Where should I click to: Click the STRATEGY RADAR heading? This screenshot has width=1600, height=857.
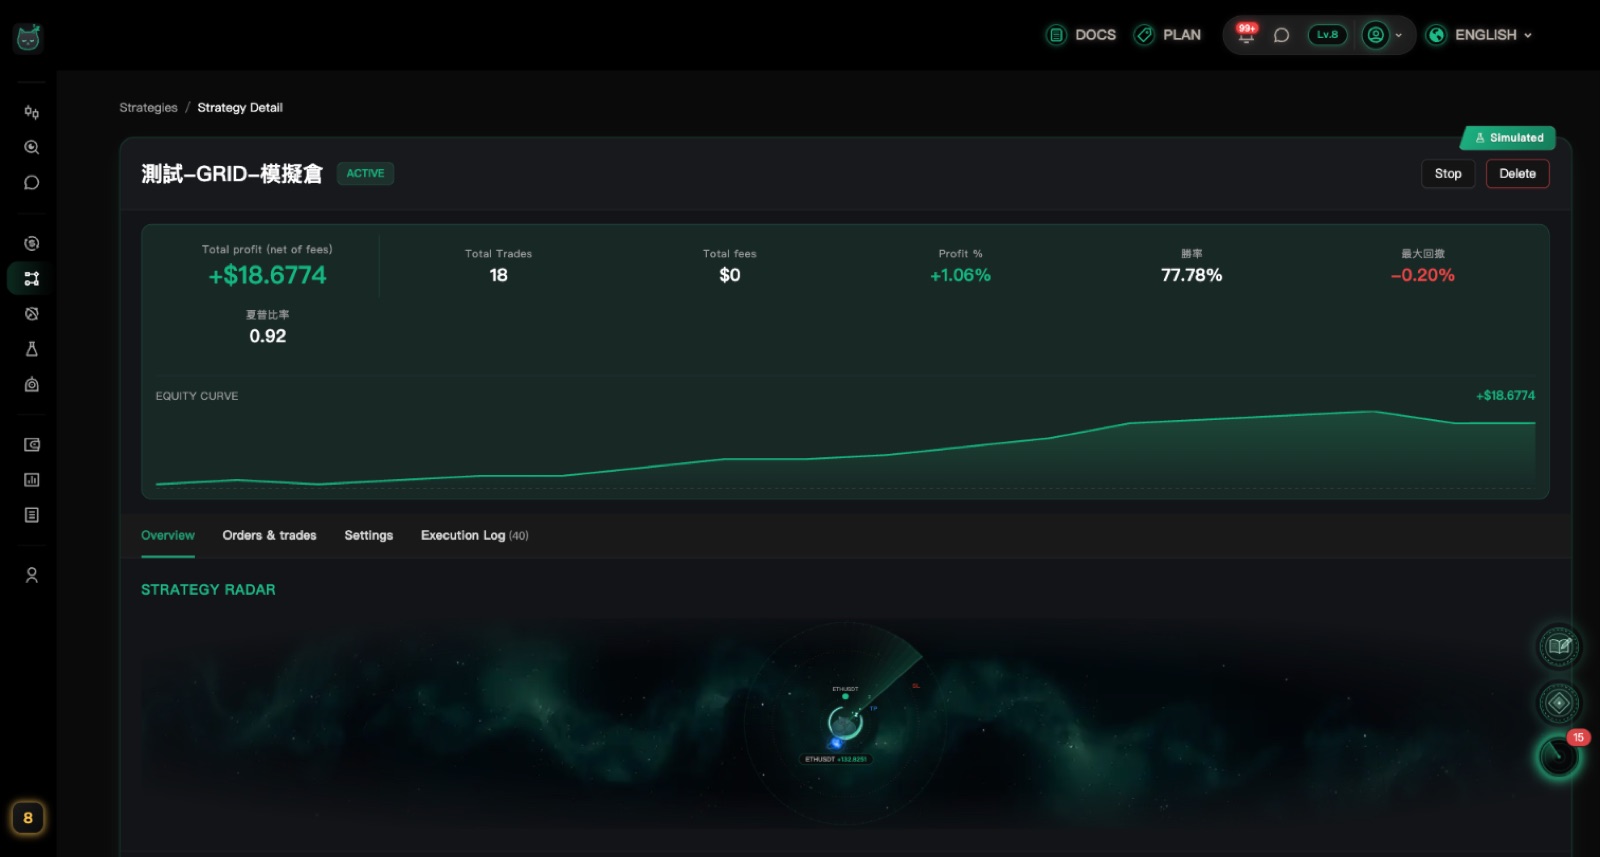[208, 590]
